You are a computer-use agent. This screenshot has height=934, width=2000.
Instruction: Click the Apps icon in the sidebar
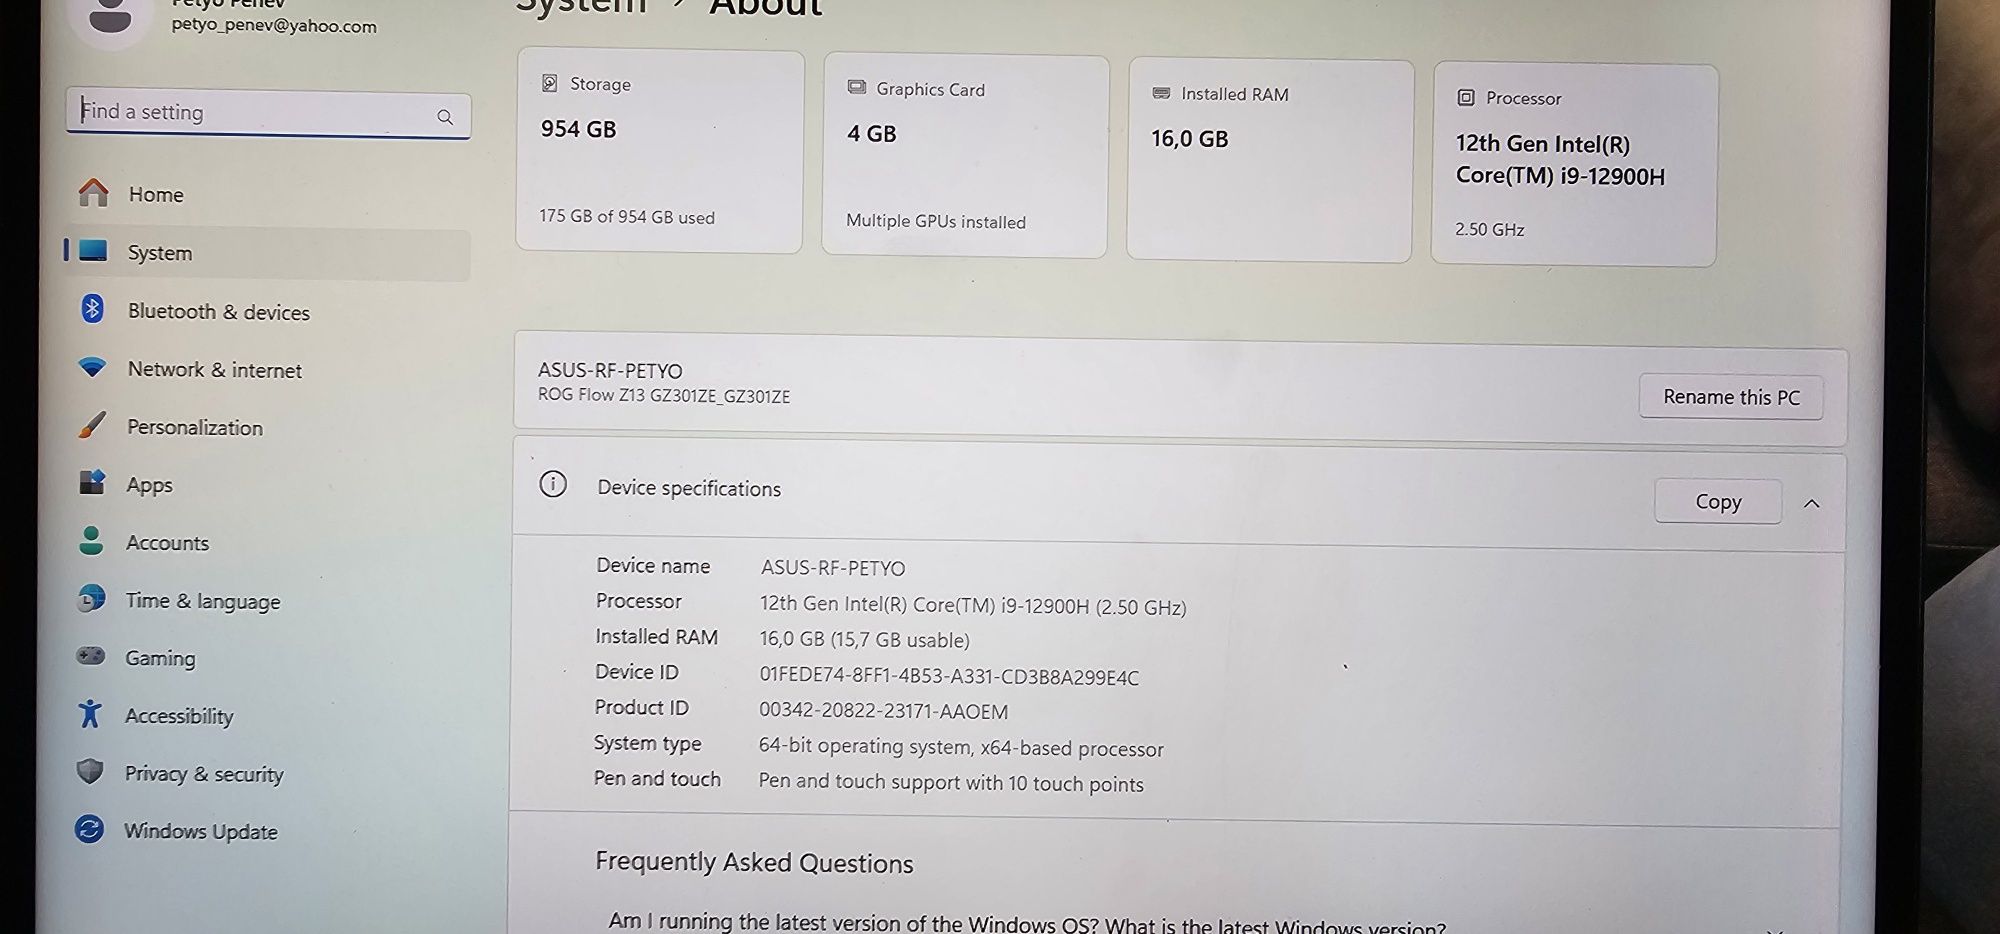(x=92, y=483)
